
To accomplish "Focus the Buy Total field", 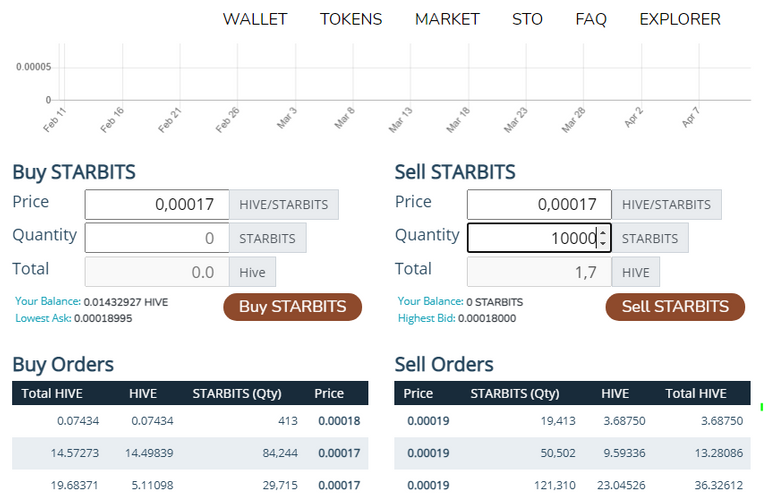I will (157, 272).
